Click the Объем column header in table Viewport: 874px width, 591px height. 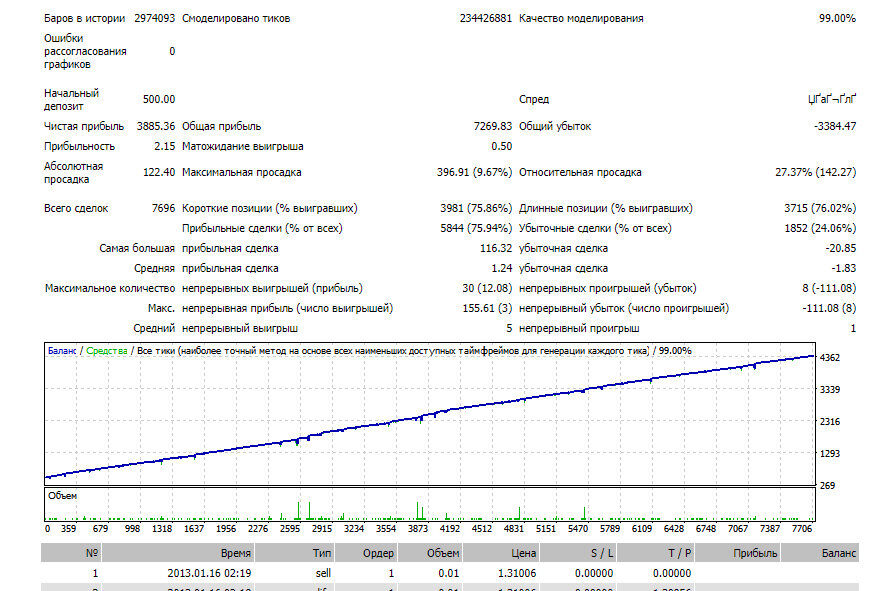pyautogui.click(x=429, y=553)
